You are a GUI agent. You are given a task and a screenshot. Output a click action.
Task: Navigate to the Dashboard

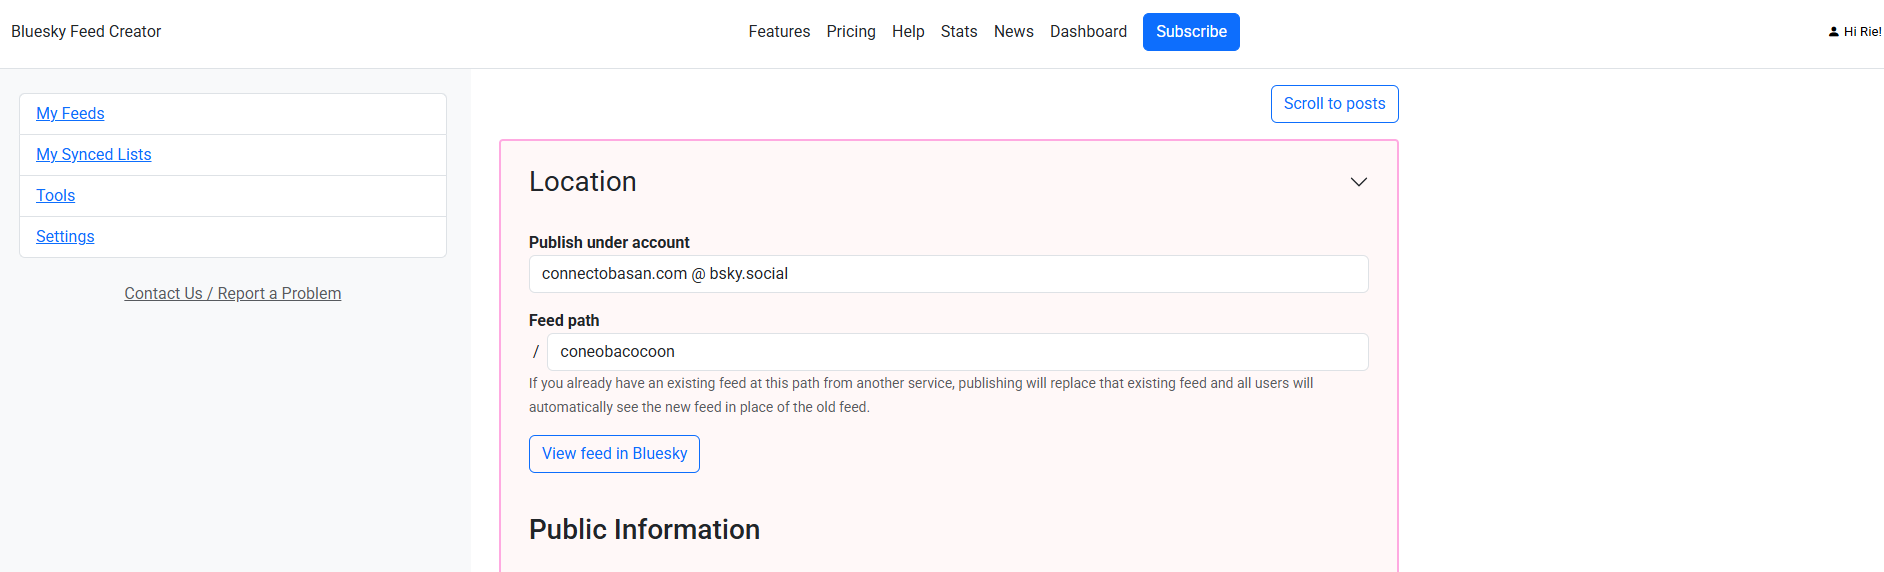coord(1088,32)
